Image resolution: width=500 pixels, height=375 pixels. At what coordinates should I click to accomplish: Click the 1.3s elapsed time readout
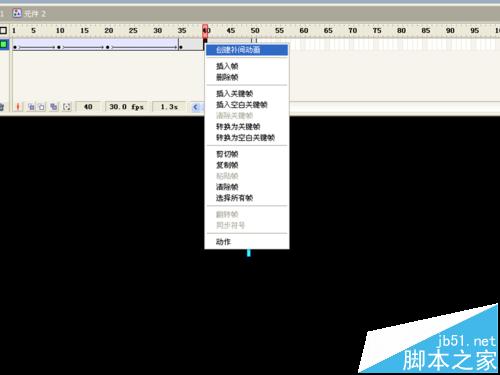tap(169, 107)
